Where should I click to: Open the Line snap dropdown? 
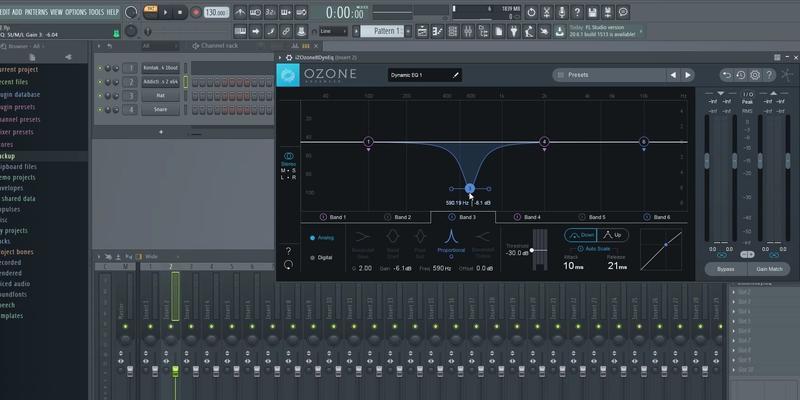tap(332, 31)
